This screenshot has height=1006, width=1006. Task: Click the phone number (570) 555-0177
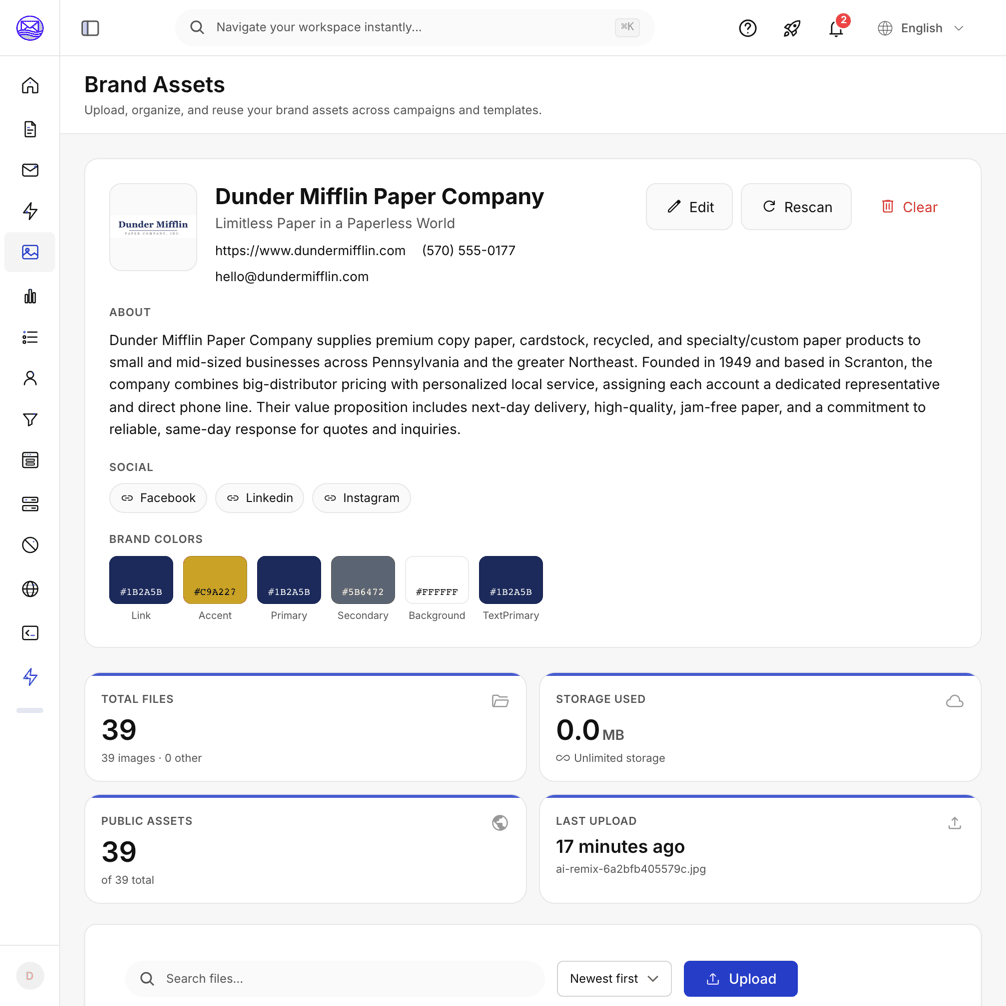click(468, 250)
